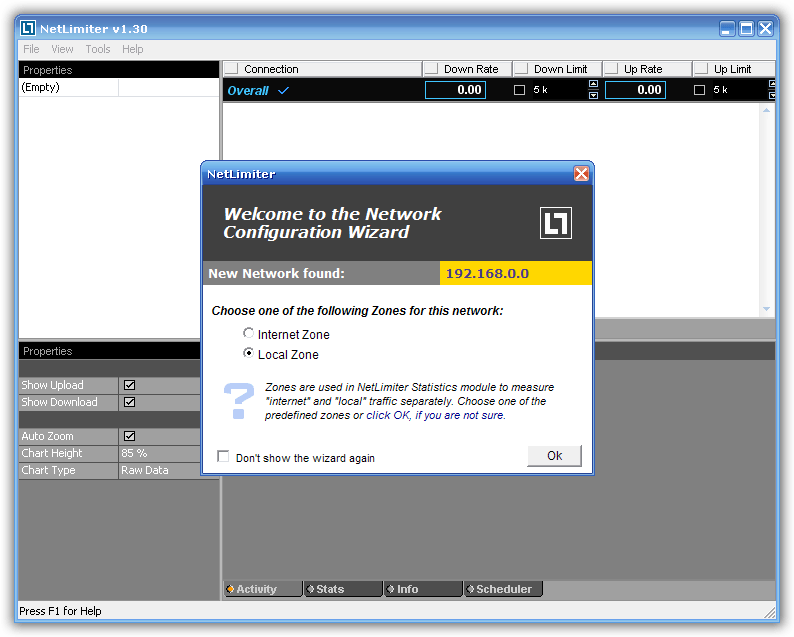The width and height of the screenshot is (794, 637).
Task: Click the Up Rate column header
Action: [x=647, y=68]
